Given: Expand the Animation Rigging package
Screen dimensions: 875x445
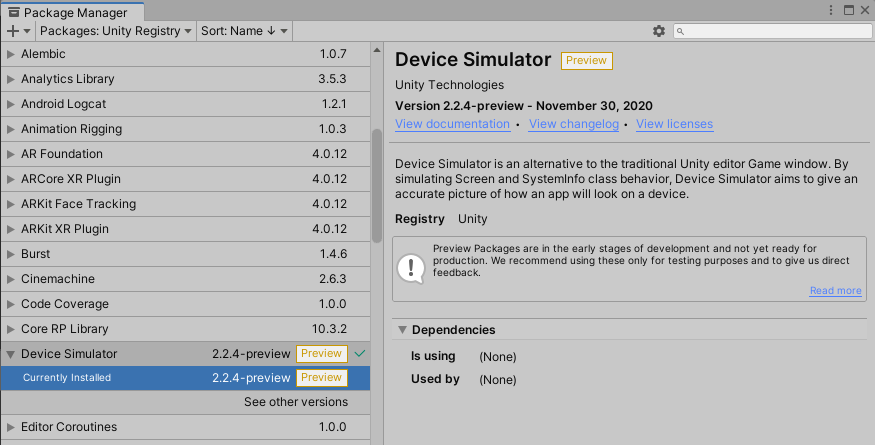Looking at the screenshot, I should click(11, 129).
